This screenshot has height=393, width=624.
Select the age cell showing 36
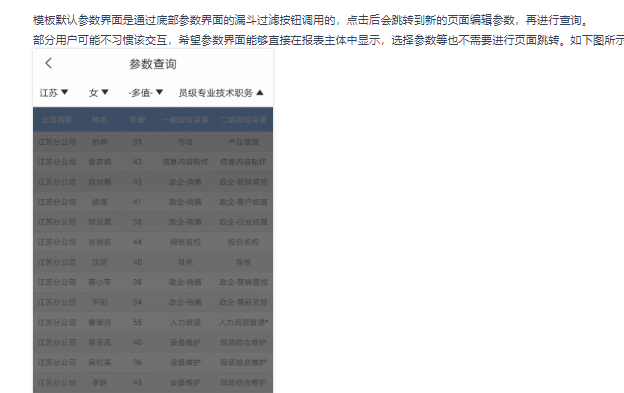[x=137, y=363]
